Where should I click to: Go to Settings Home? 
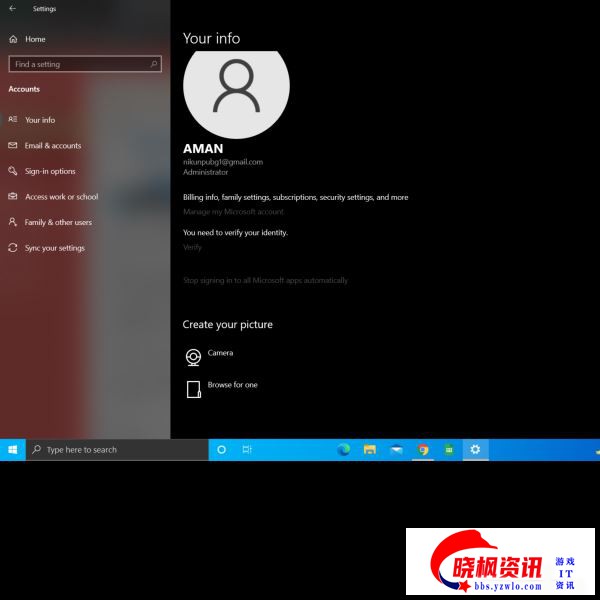(35, 39)
